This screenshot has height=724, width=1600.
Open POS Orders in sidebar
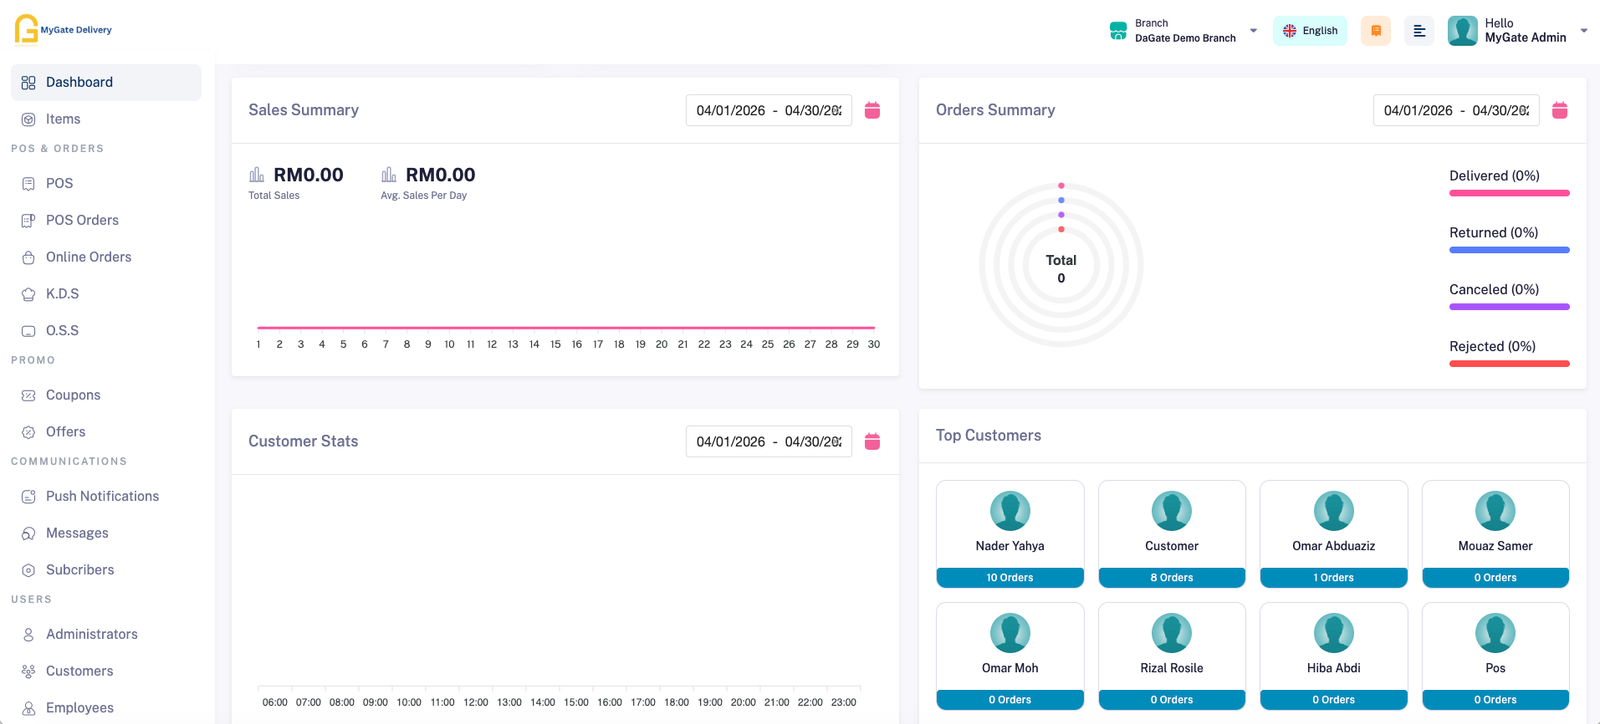pyautogui.click(x=82, y=220)
